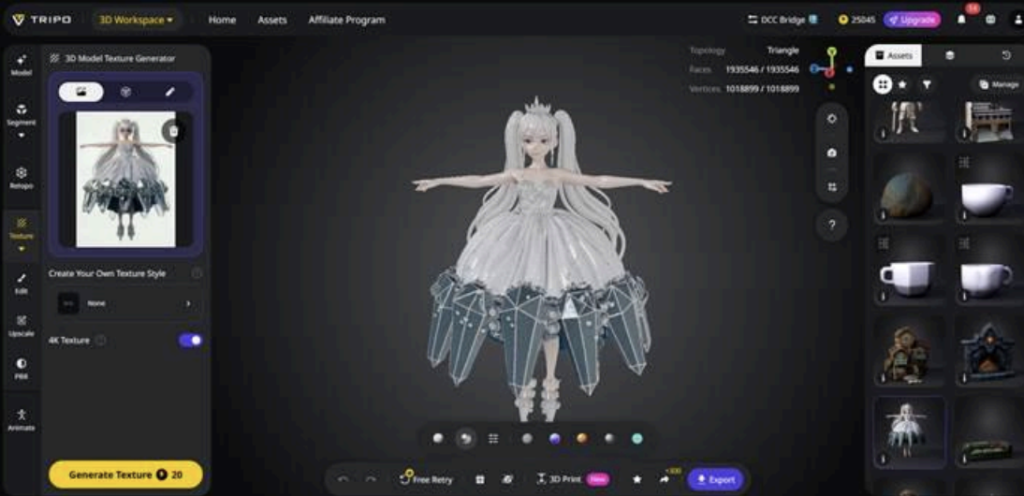Select the Segment tool in sidebar
1024x496 pixels.
pos(21,115)
